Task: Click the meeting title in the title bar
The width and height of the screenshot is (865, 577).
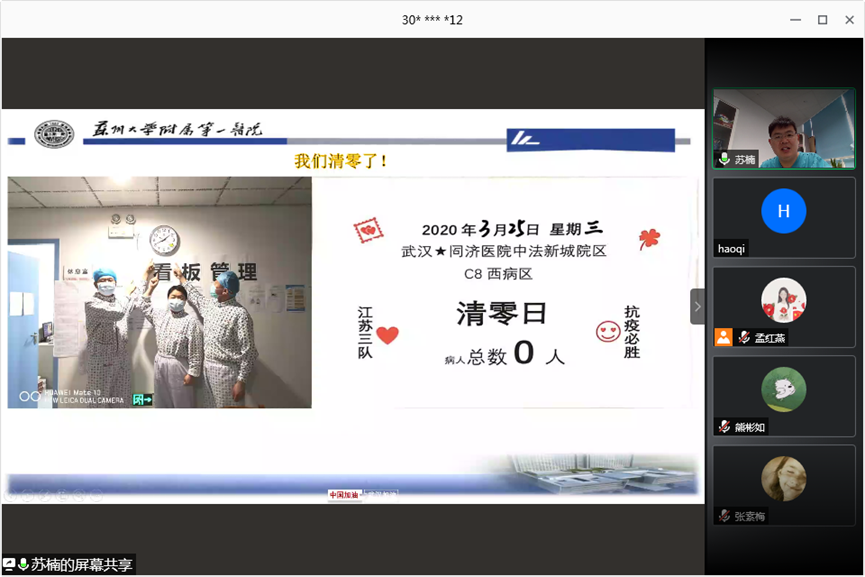Action: click(x=432, y=20)
